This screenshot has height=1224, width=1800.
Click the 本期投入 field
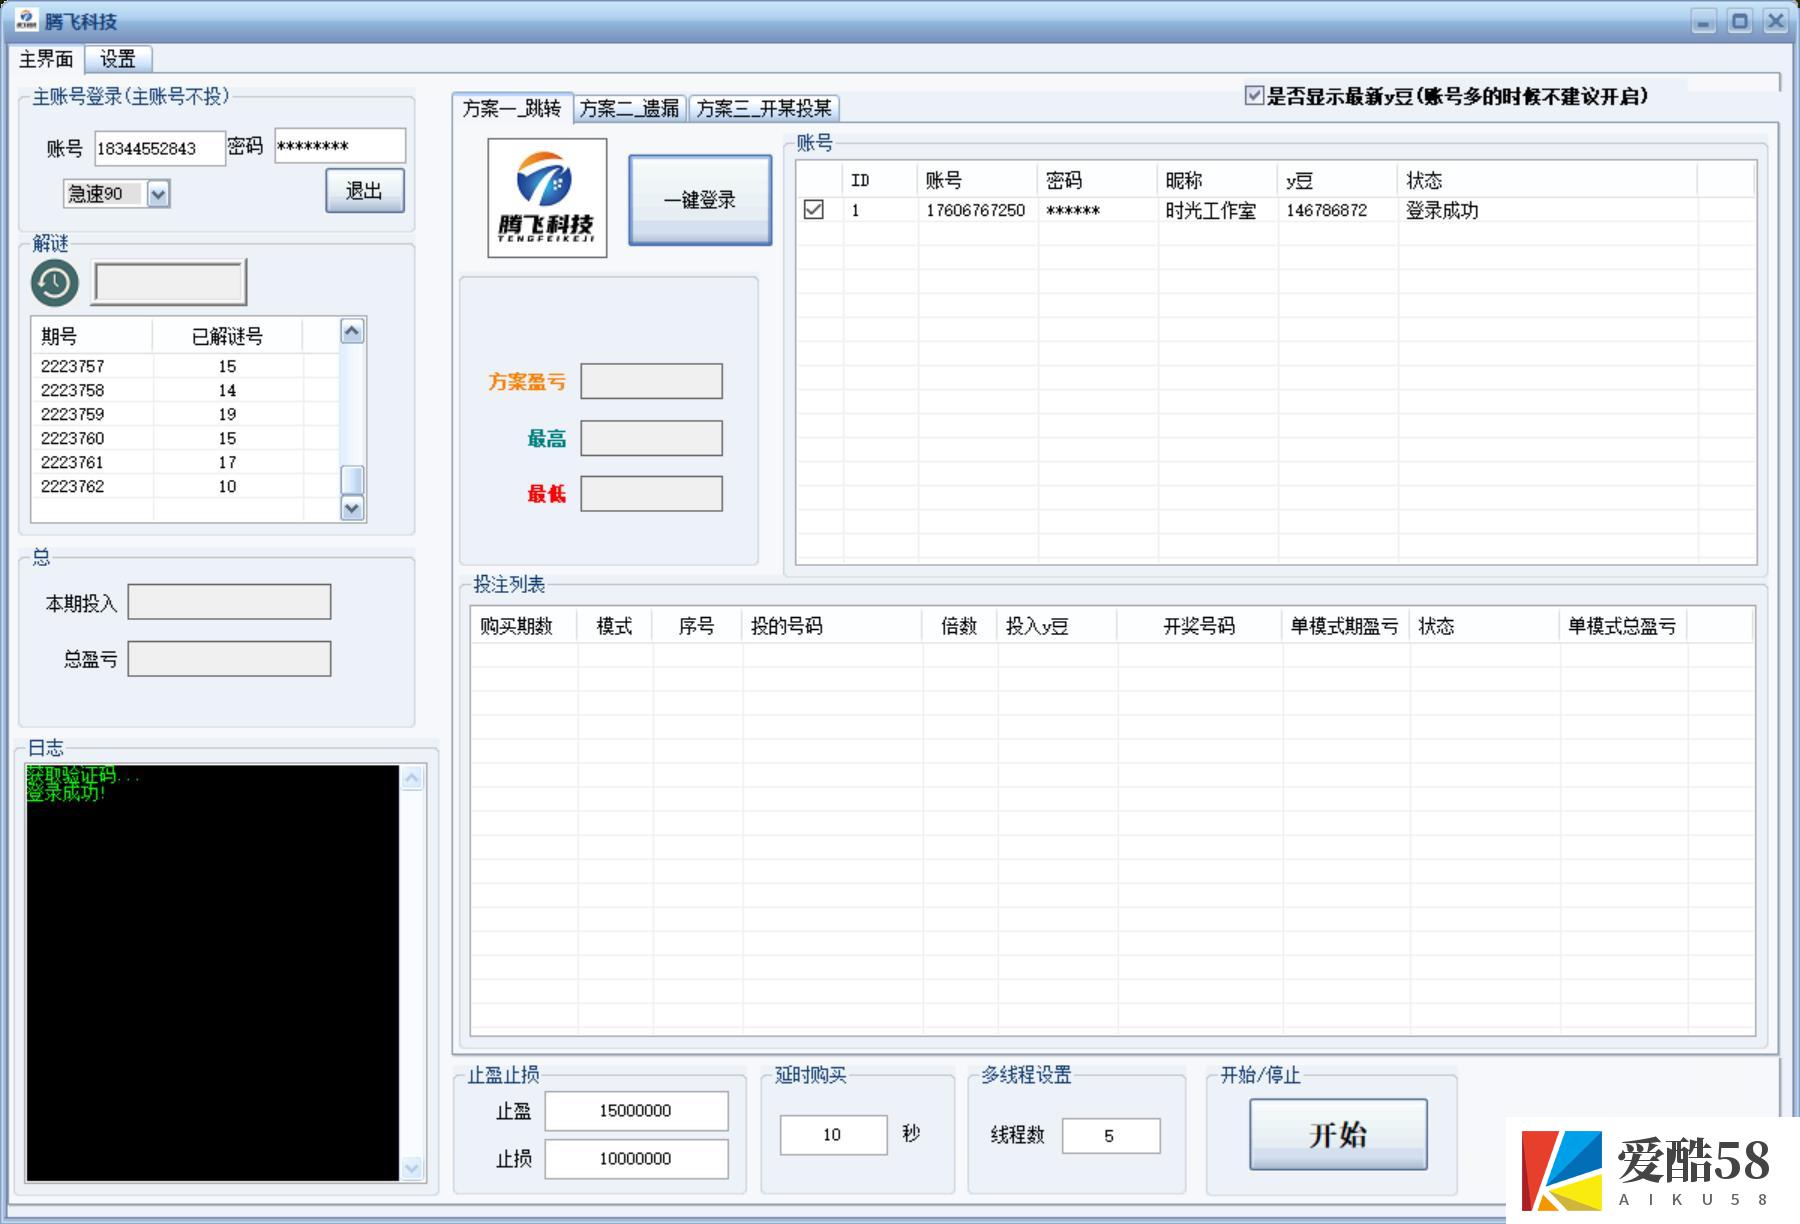pyautogui.click(x=229, y=602)
